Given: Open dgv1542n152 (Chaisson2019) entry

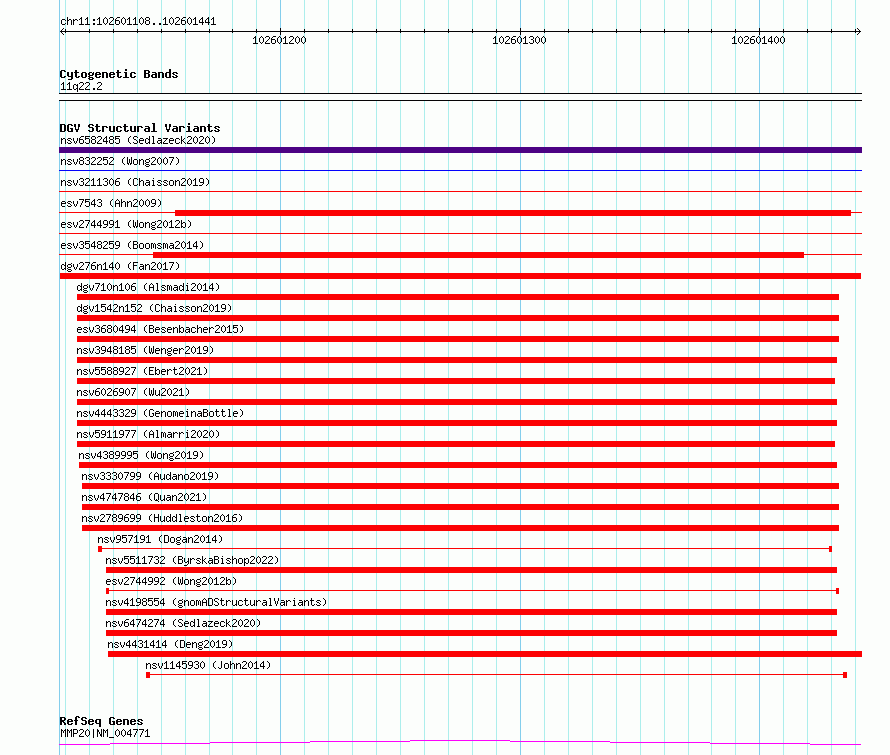Looking at the screenshot, I should 154,308.
